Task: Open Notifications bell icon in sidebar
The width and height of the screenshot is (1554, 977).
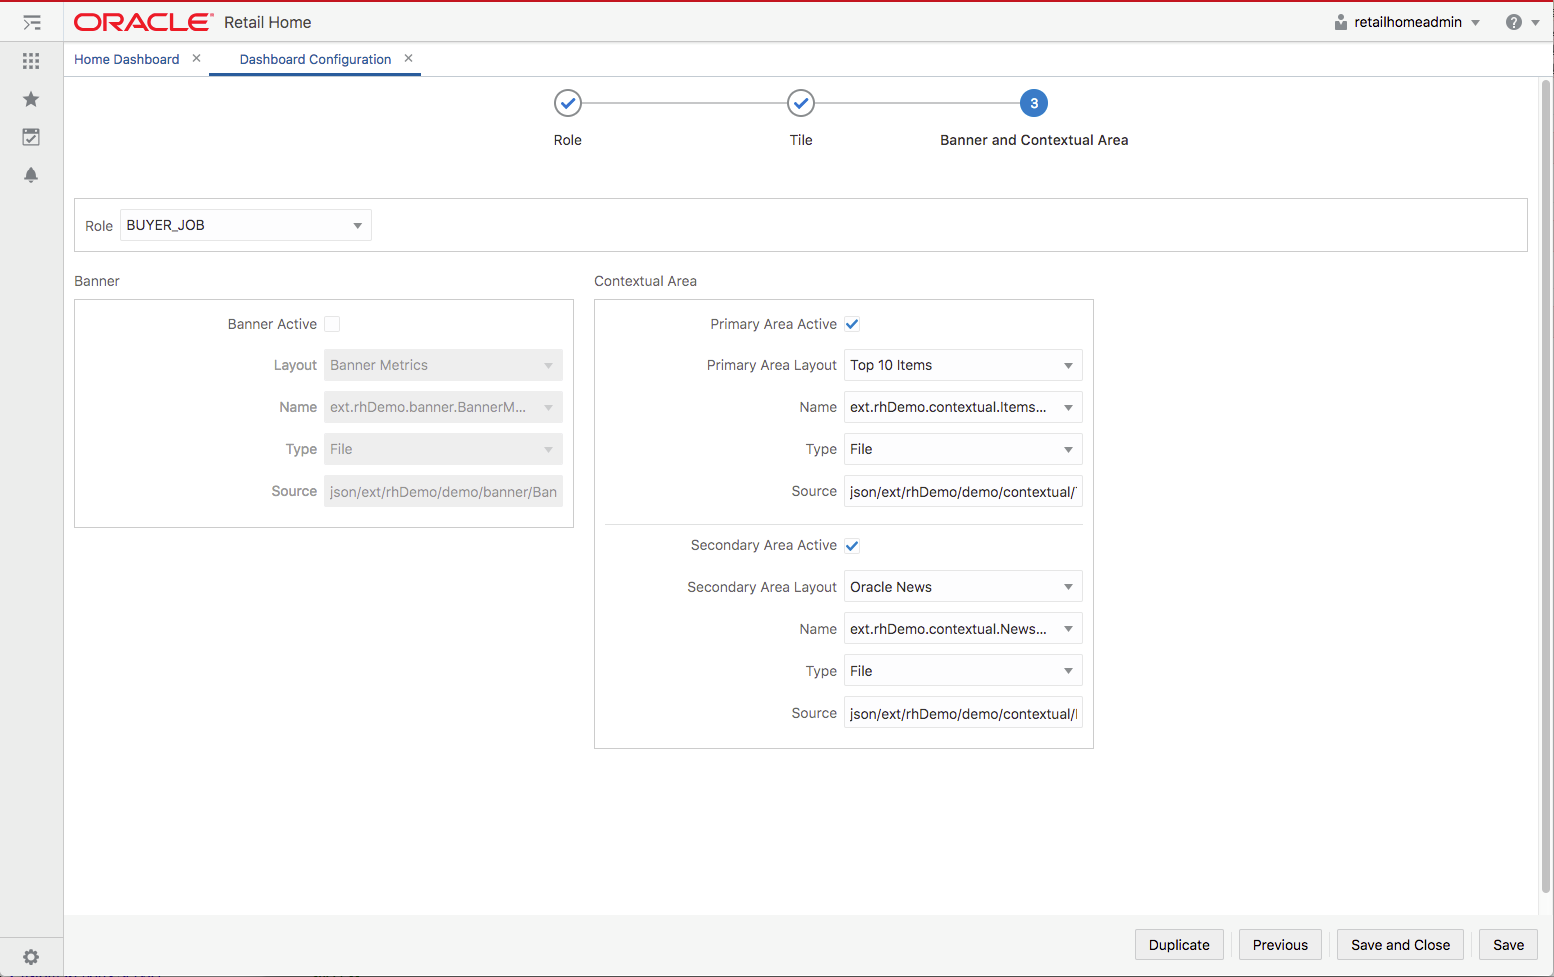Action: click(x=31, y=175)
